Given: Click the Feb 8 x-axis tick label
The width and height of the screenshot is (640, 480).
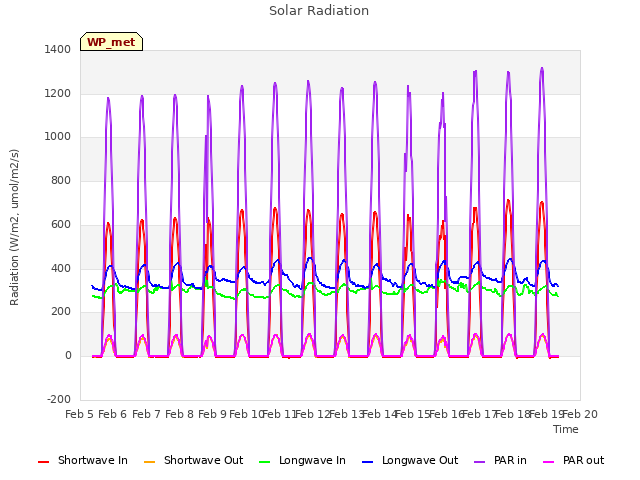Looking at the screenshot, I should (x=179, y=414).
